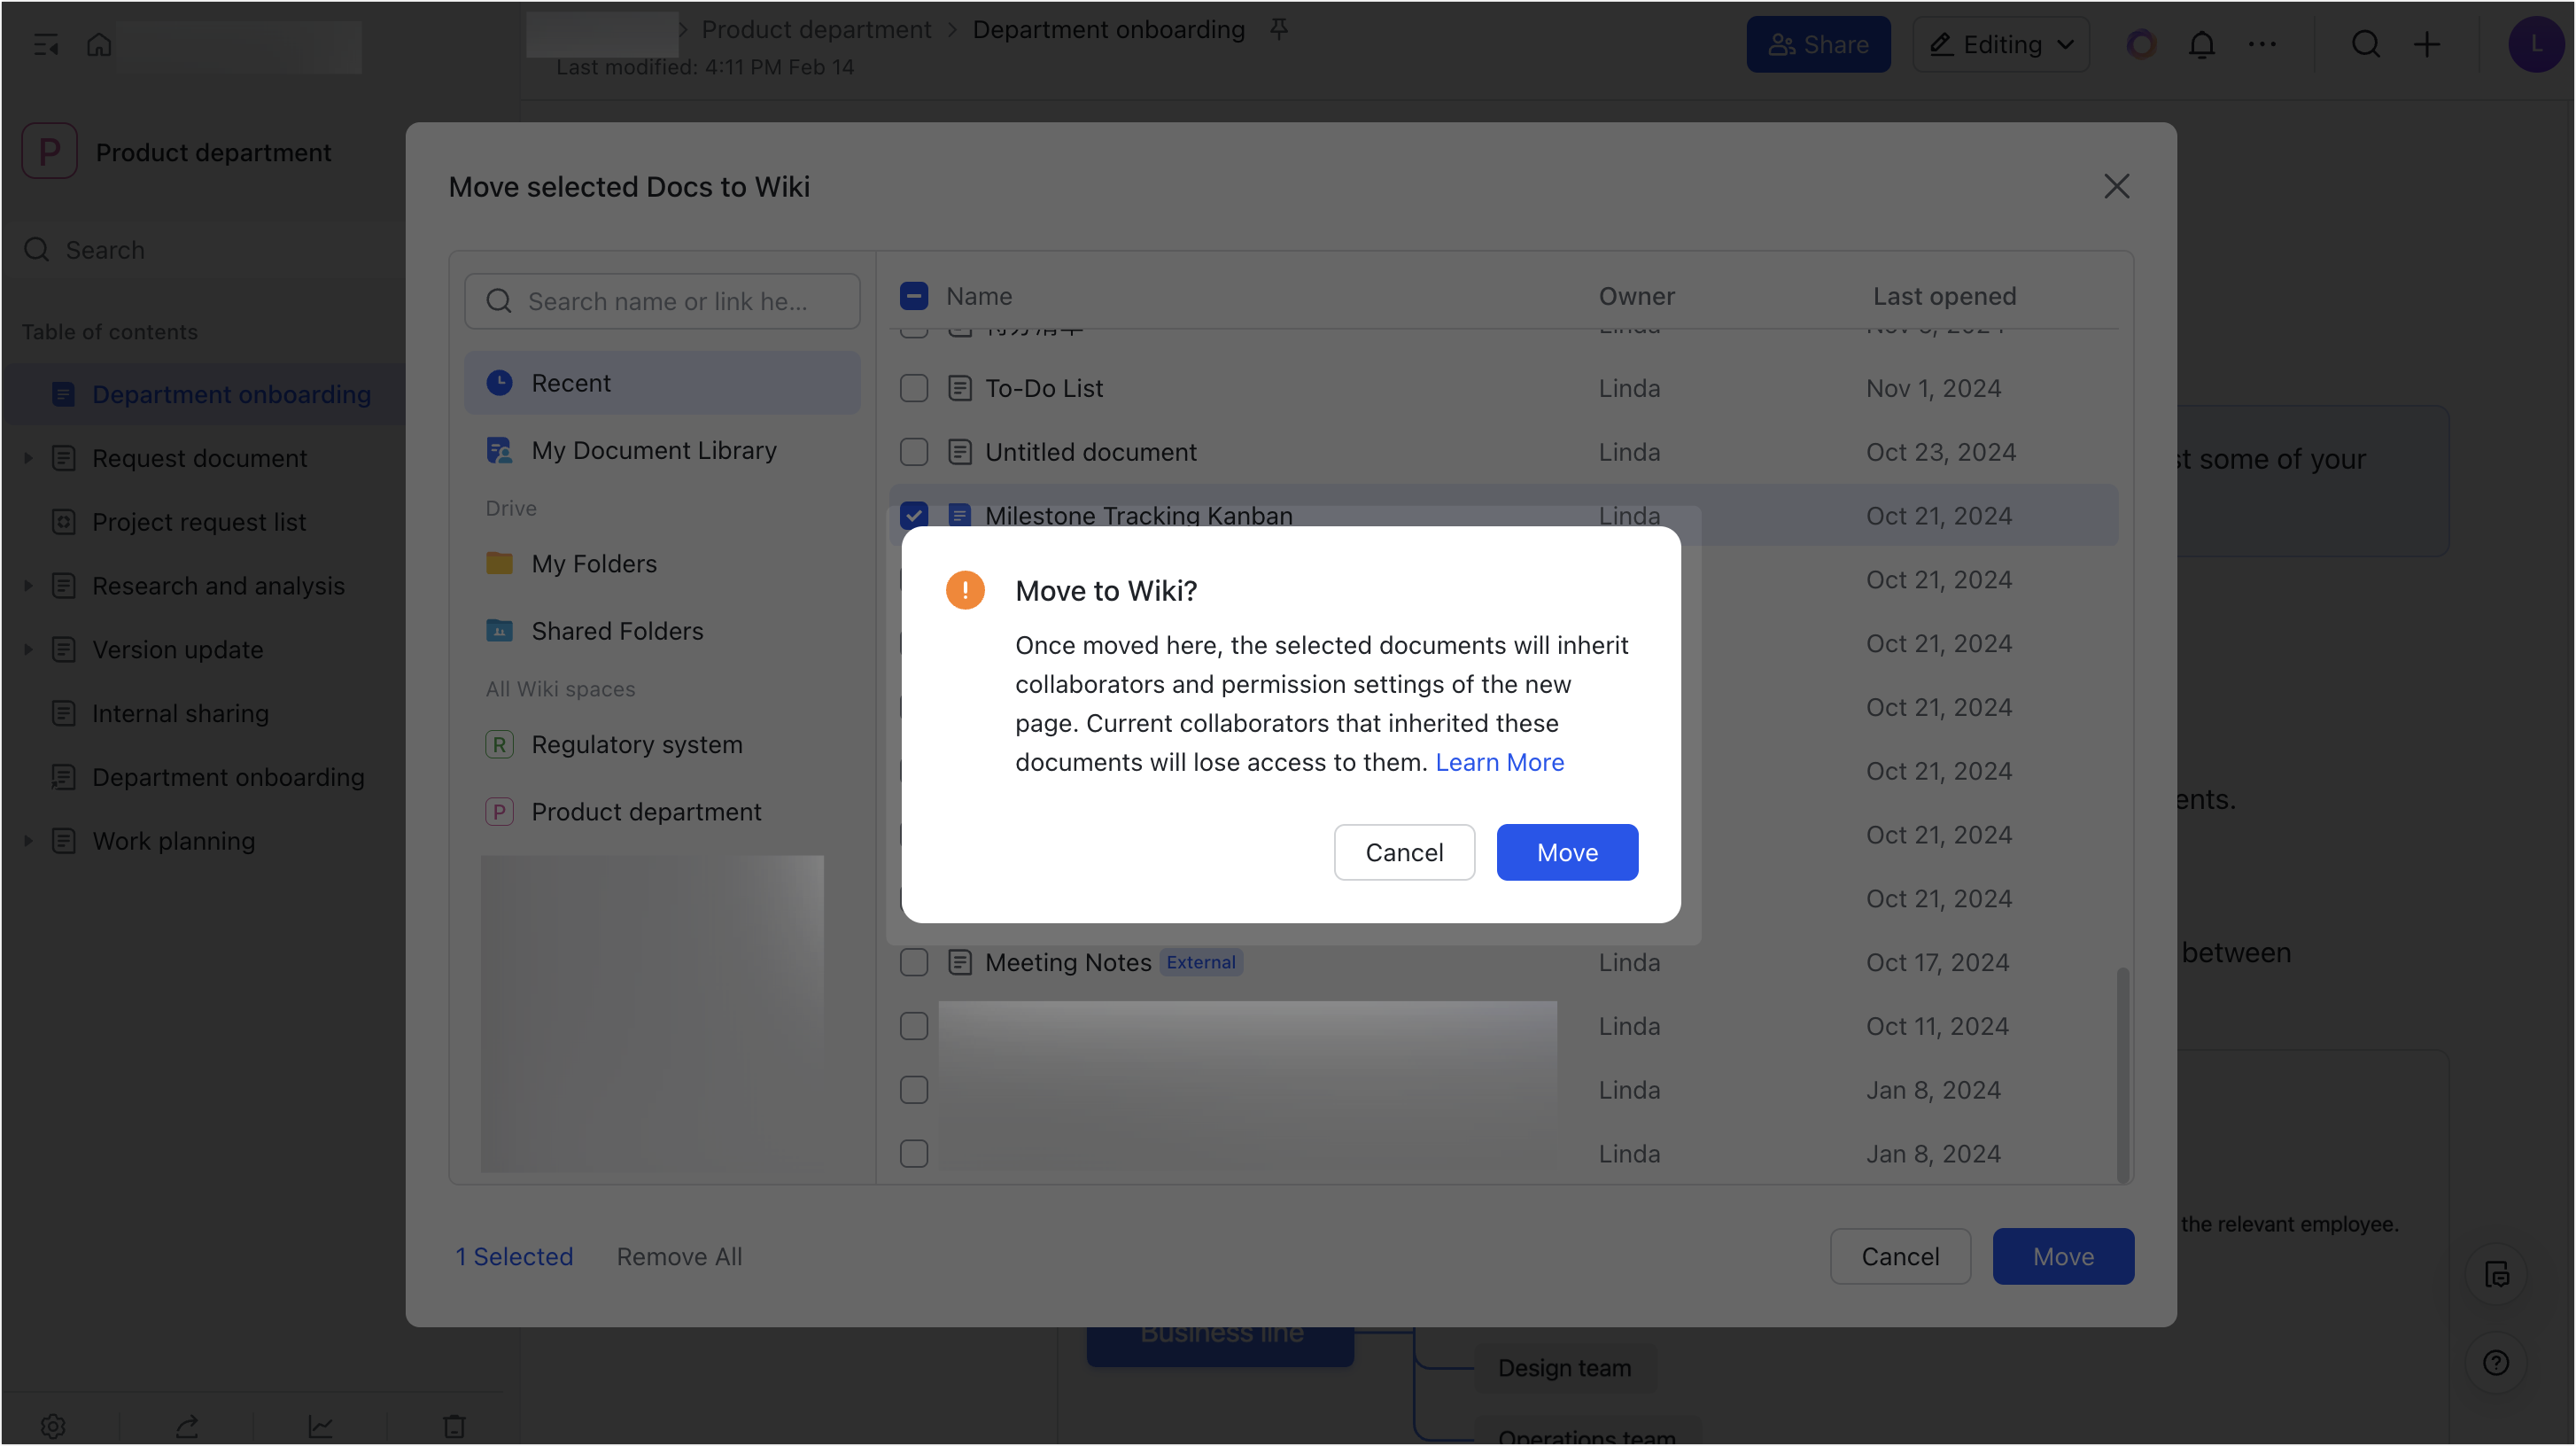Toggle the select-all checkbox beside Name
The width and height of the screenshot is (2576, 1446).
(x=914, y=296)
